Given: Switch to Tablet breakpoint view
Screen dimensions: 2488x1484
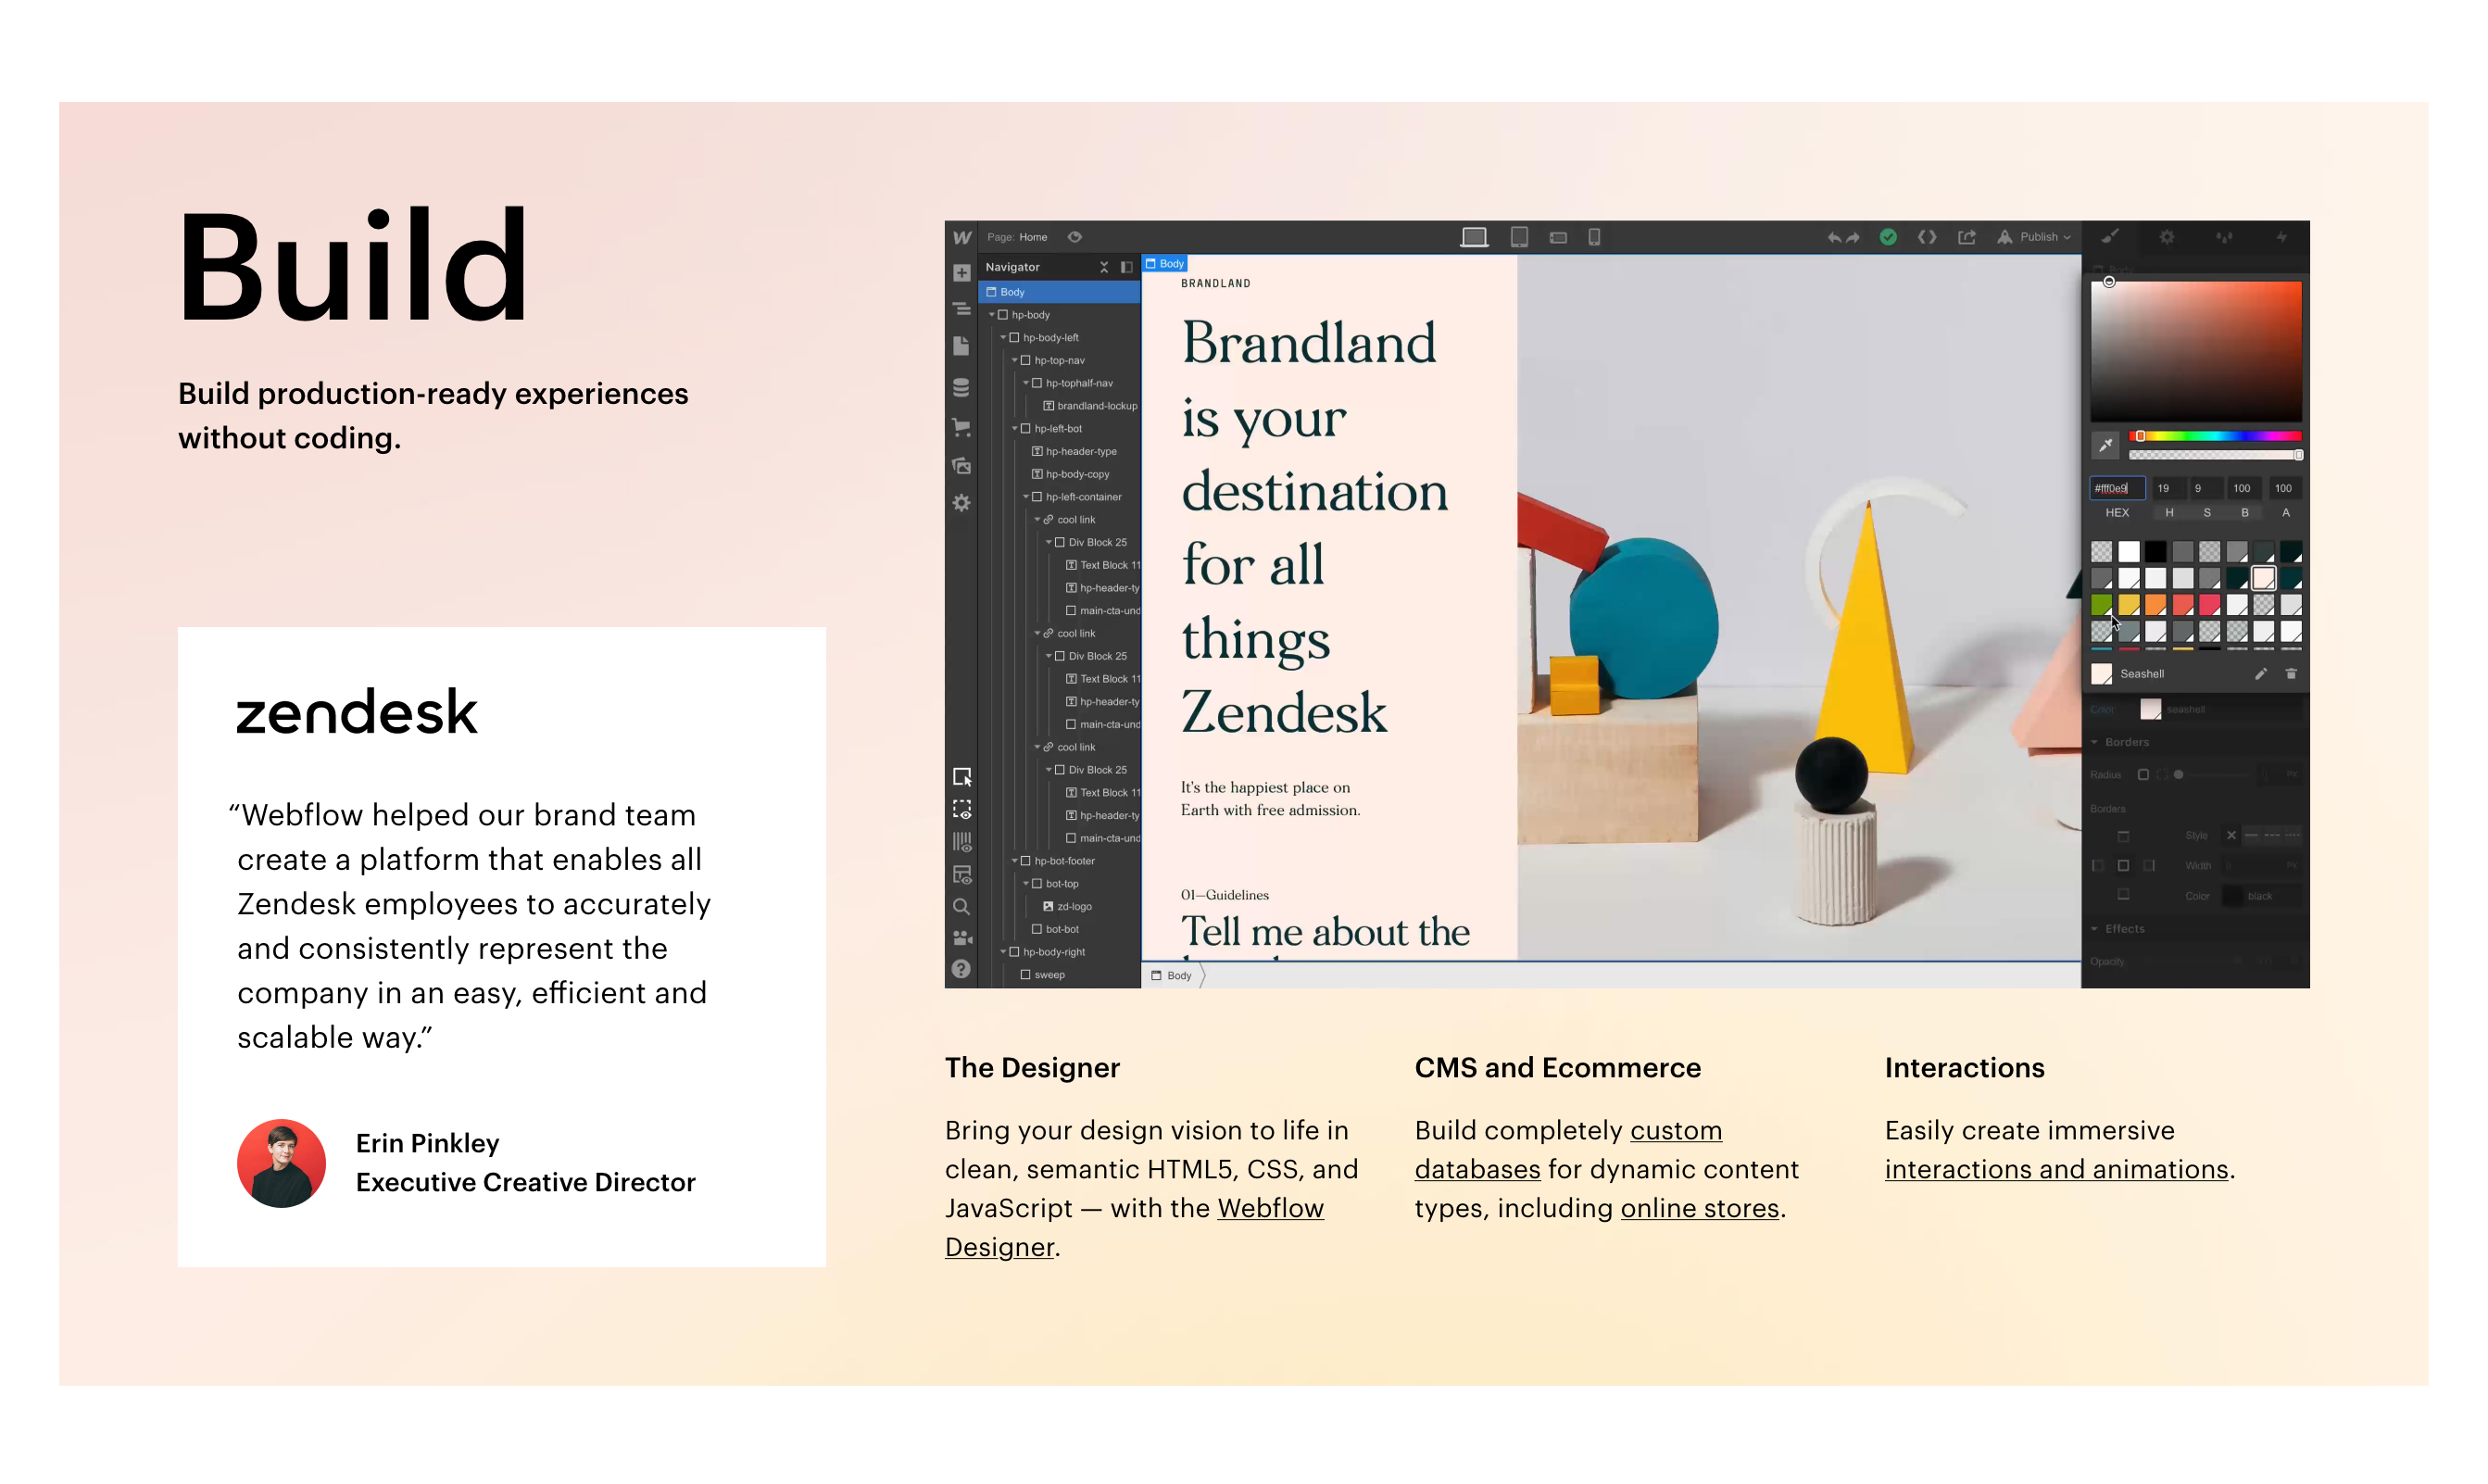Looking at the screenshot, I should [1519, 237].
